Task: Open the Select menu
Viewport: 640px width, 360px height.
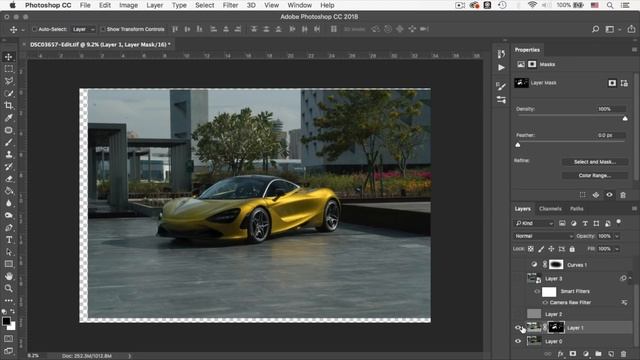Action: point(204,5)
